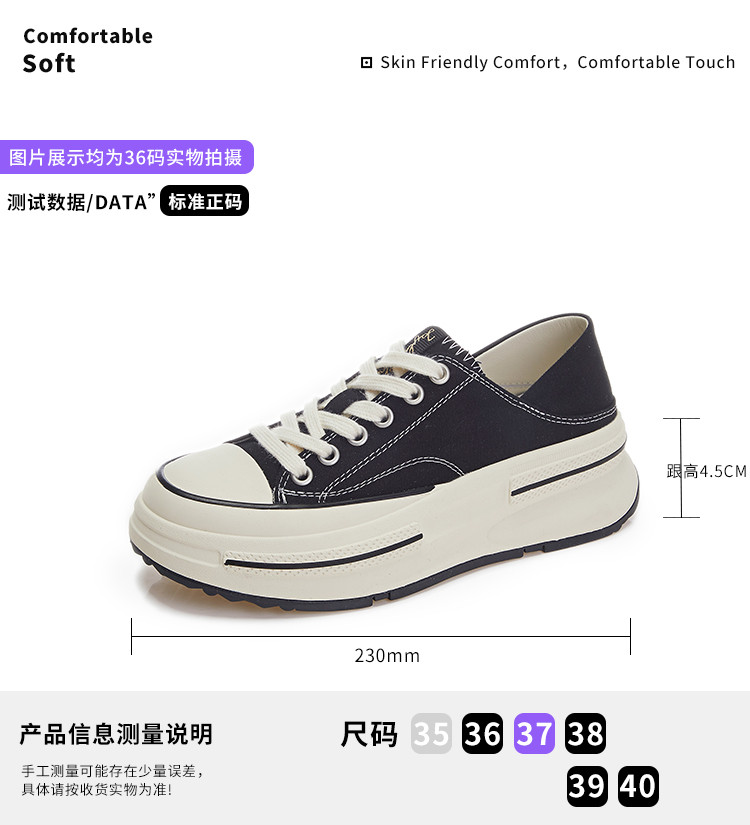Click the sneaker product image
Screen dimensions: 750x825
[384, 463]
